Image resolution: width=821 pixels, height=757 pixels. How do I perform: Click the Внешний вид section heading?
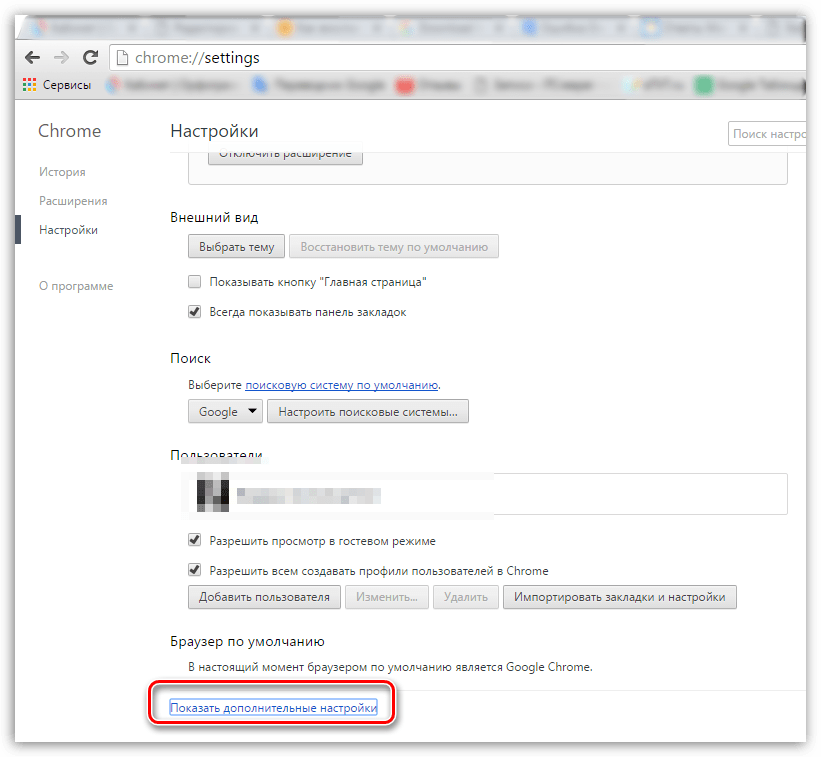click(214, 217)
